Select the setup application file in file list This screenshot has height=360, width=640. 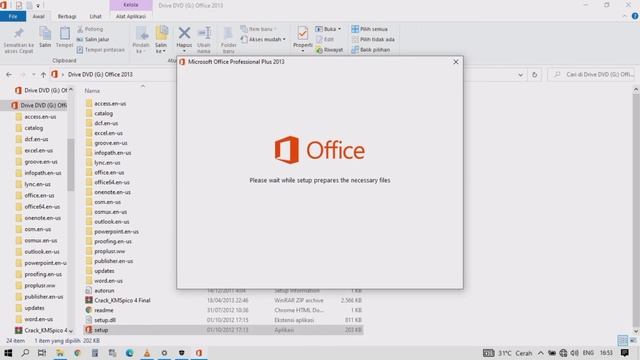pyautogui.click(x=223, y=330)
